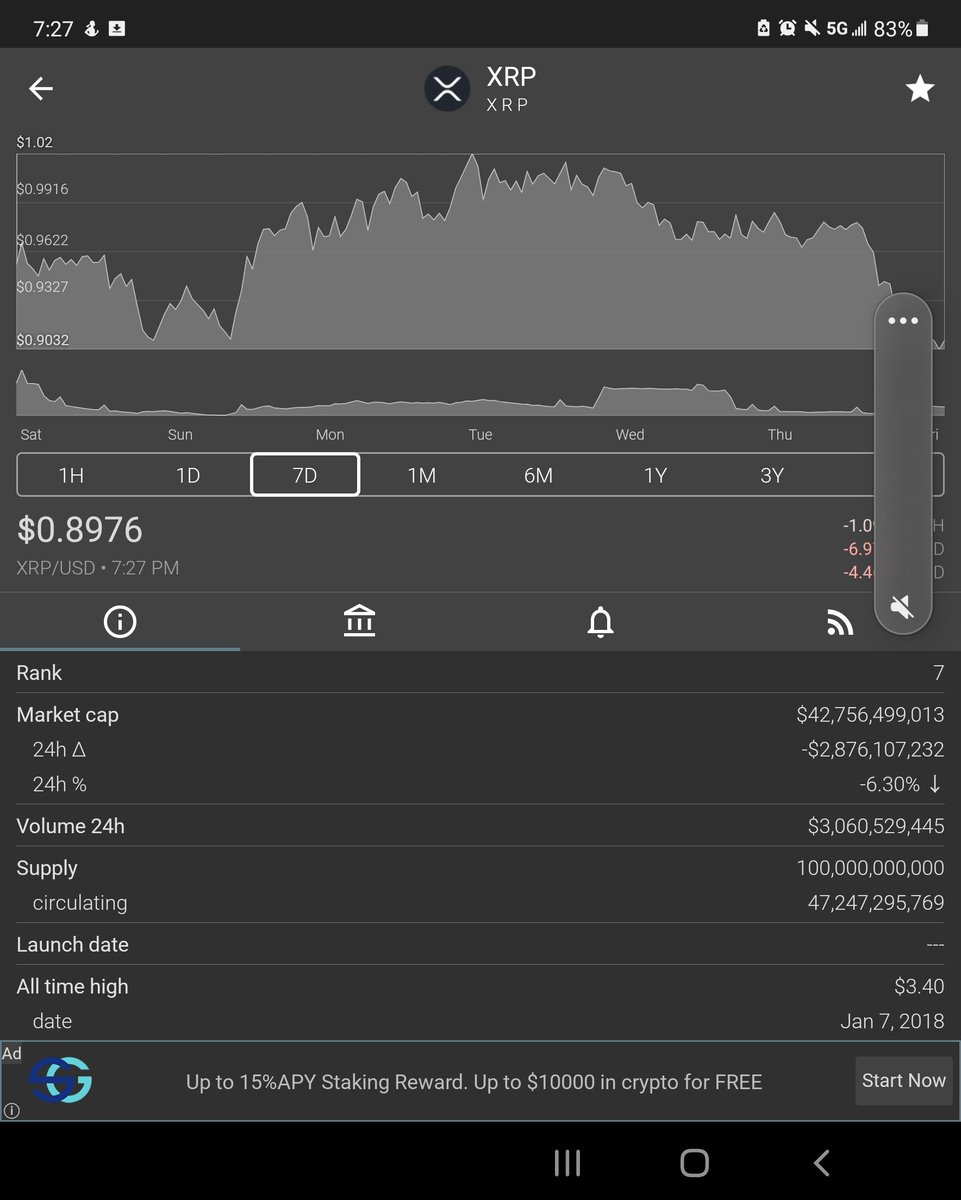
Task: Tap the Launch date label
Action: point(72,945)
